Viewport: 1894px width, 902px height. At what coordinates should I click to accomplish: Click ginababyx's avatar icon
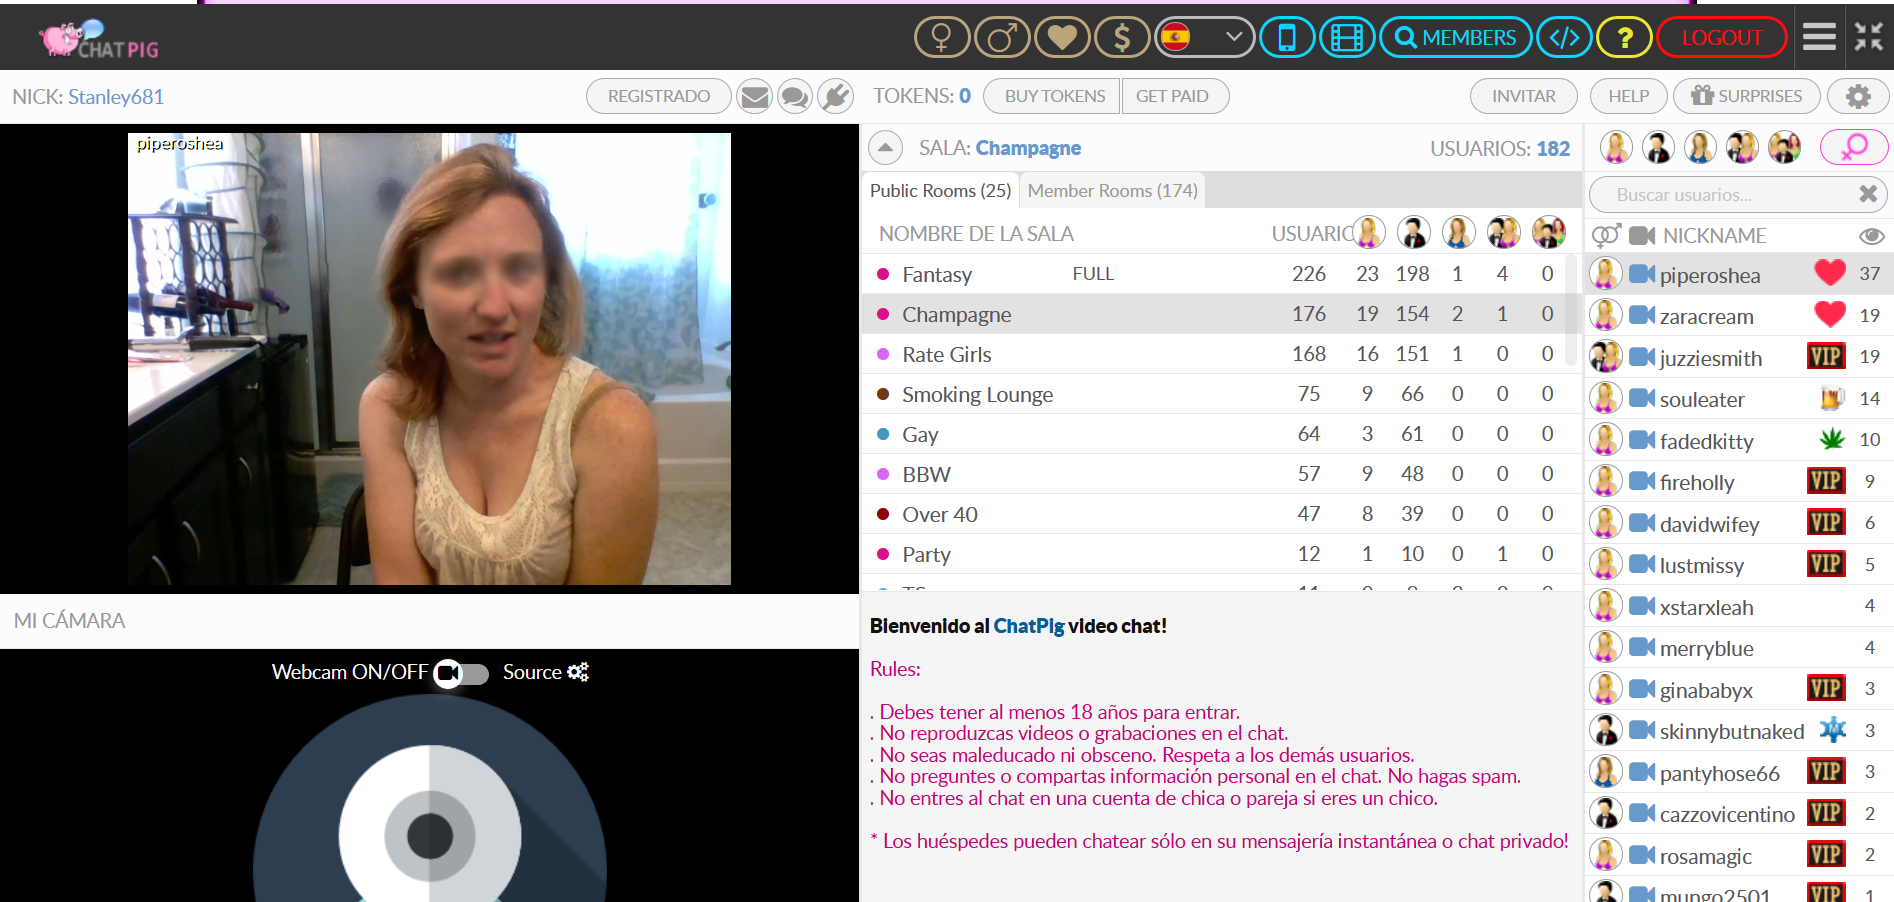(1606, 689)
